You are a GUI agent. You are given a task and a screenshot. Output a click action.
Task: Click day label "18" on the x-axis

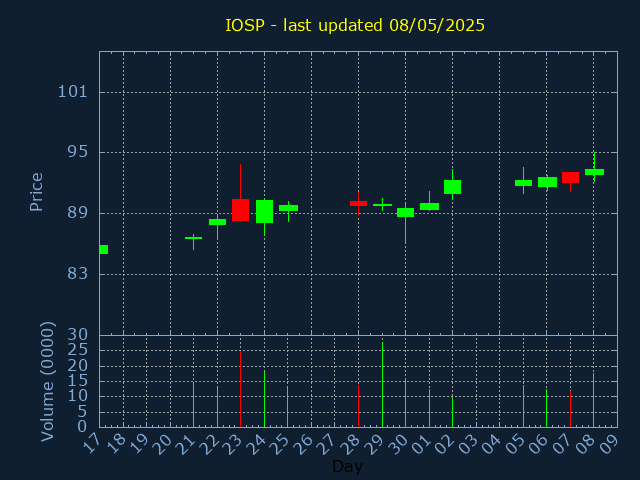(116, 443)
